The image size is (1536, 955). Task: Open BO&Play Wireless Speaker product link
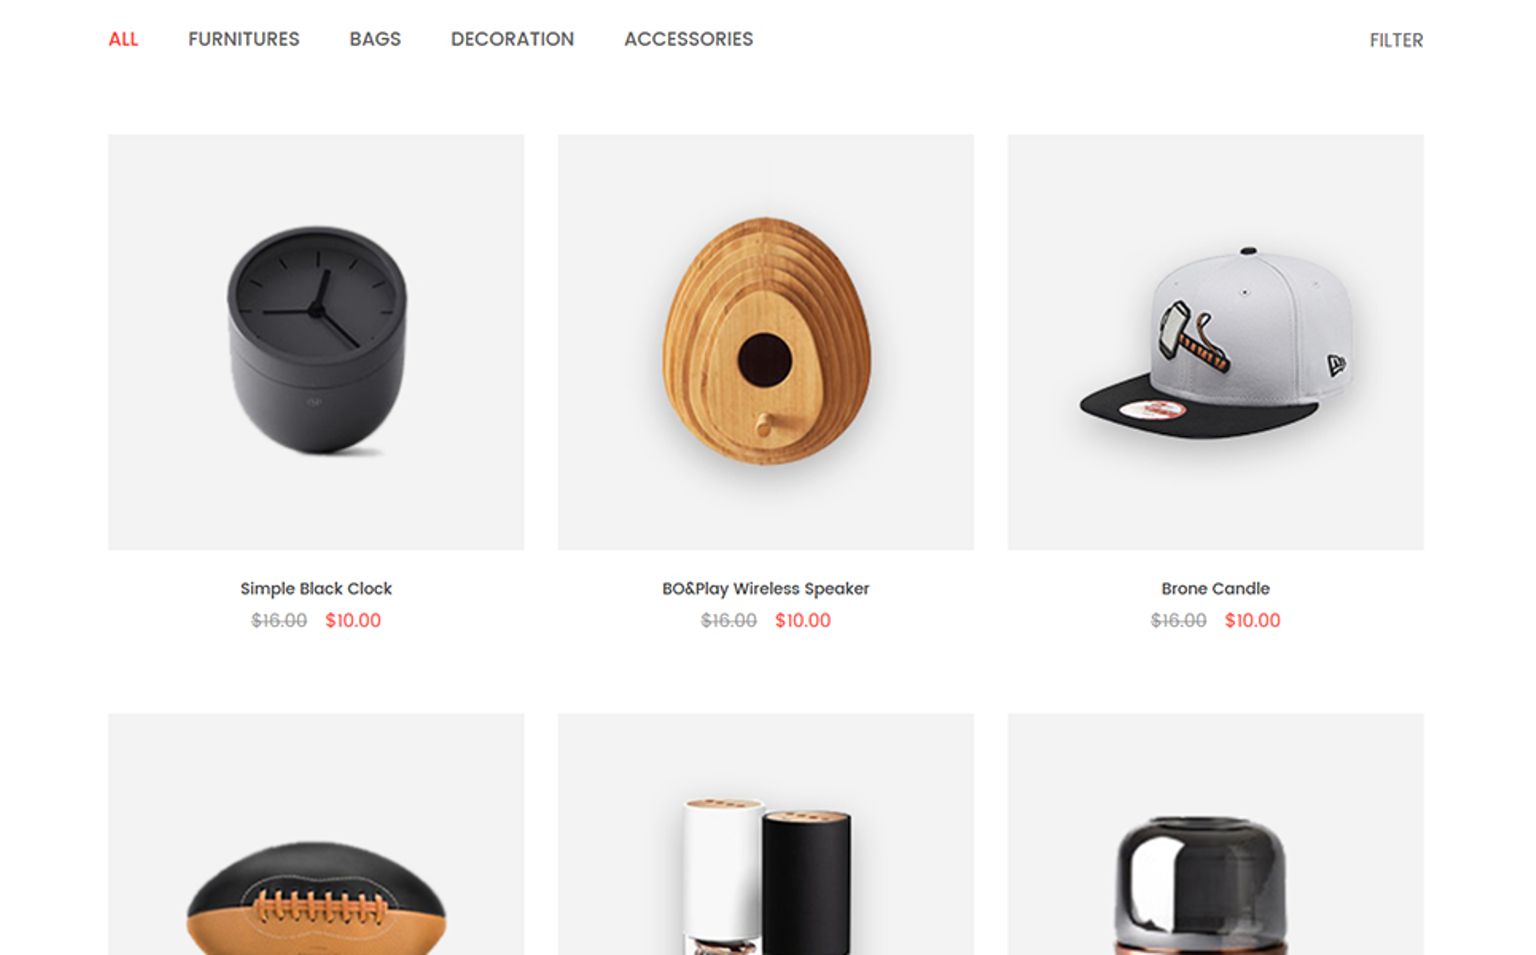tap(766, 588)
